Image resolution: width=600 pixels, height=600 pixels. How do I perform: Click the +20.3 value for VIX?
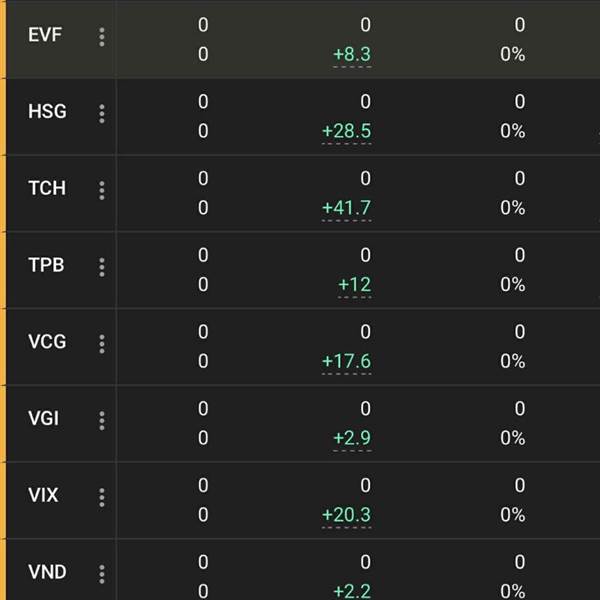(x=347, y=515)
